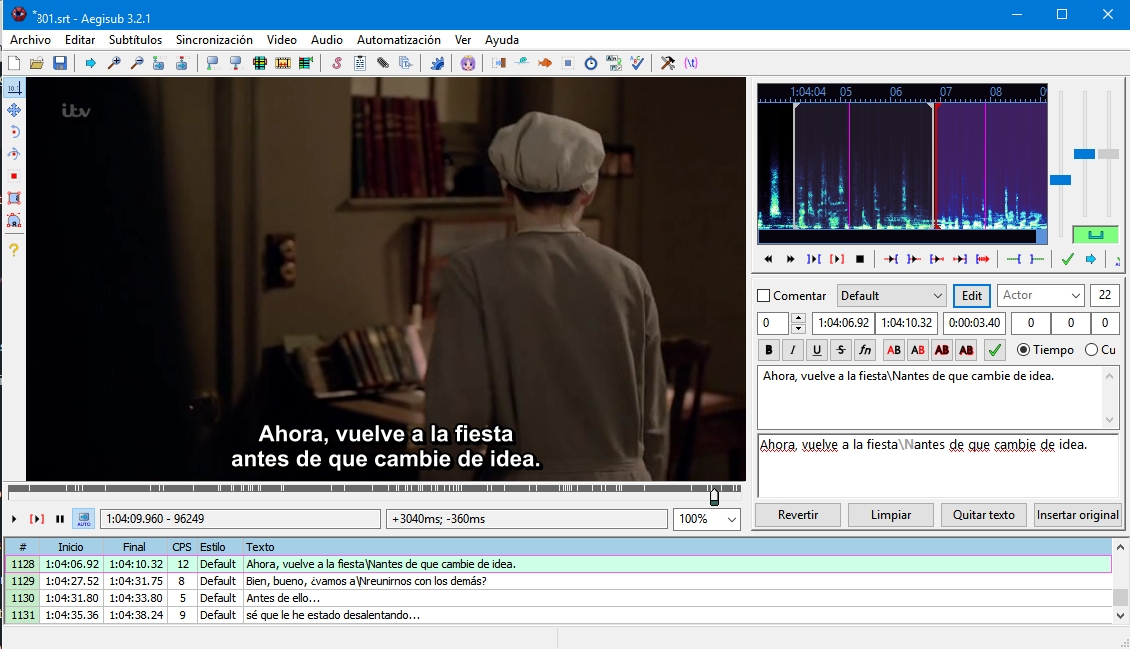This screenshot has width=1130, height=649.
Task: Decrease layer number with down stepper
Action: tap(798, 328)
